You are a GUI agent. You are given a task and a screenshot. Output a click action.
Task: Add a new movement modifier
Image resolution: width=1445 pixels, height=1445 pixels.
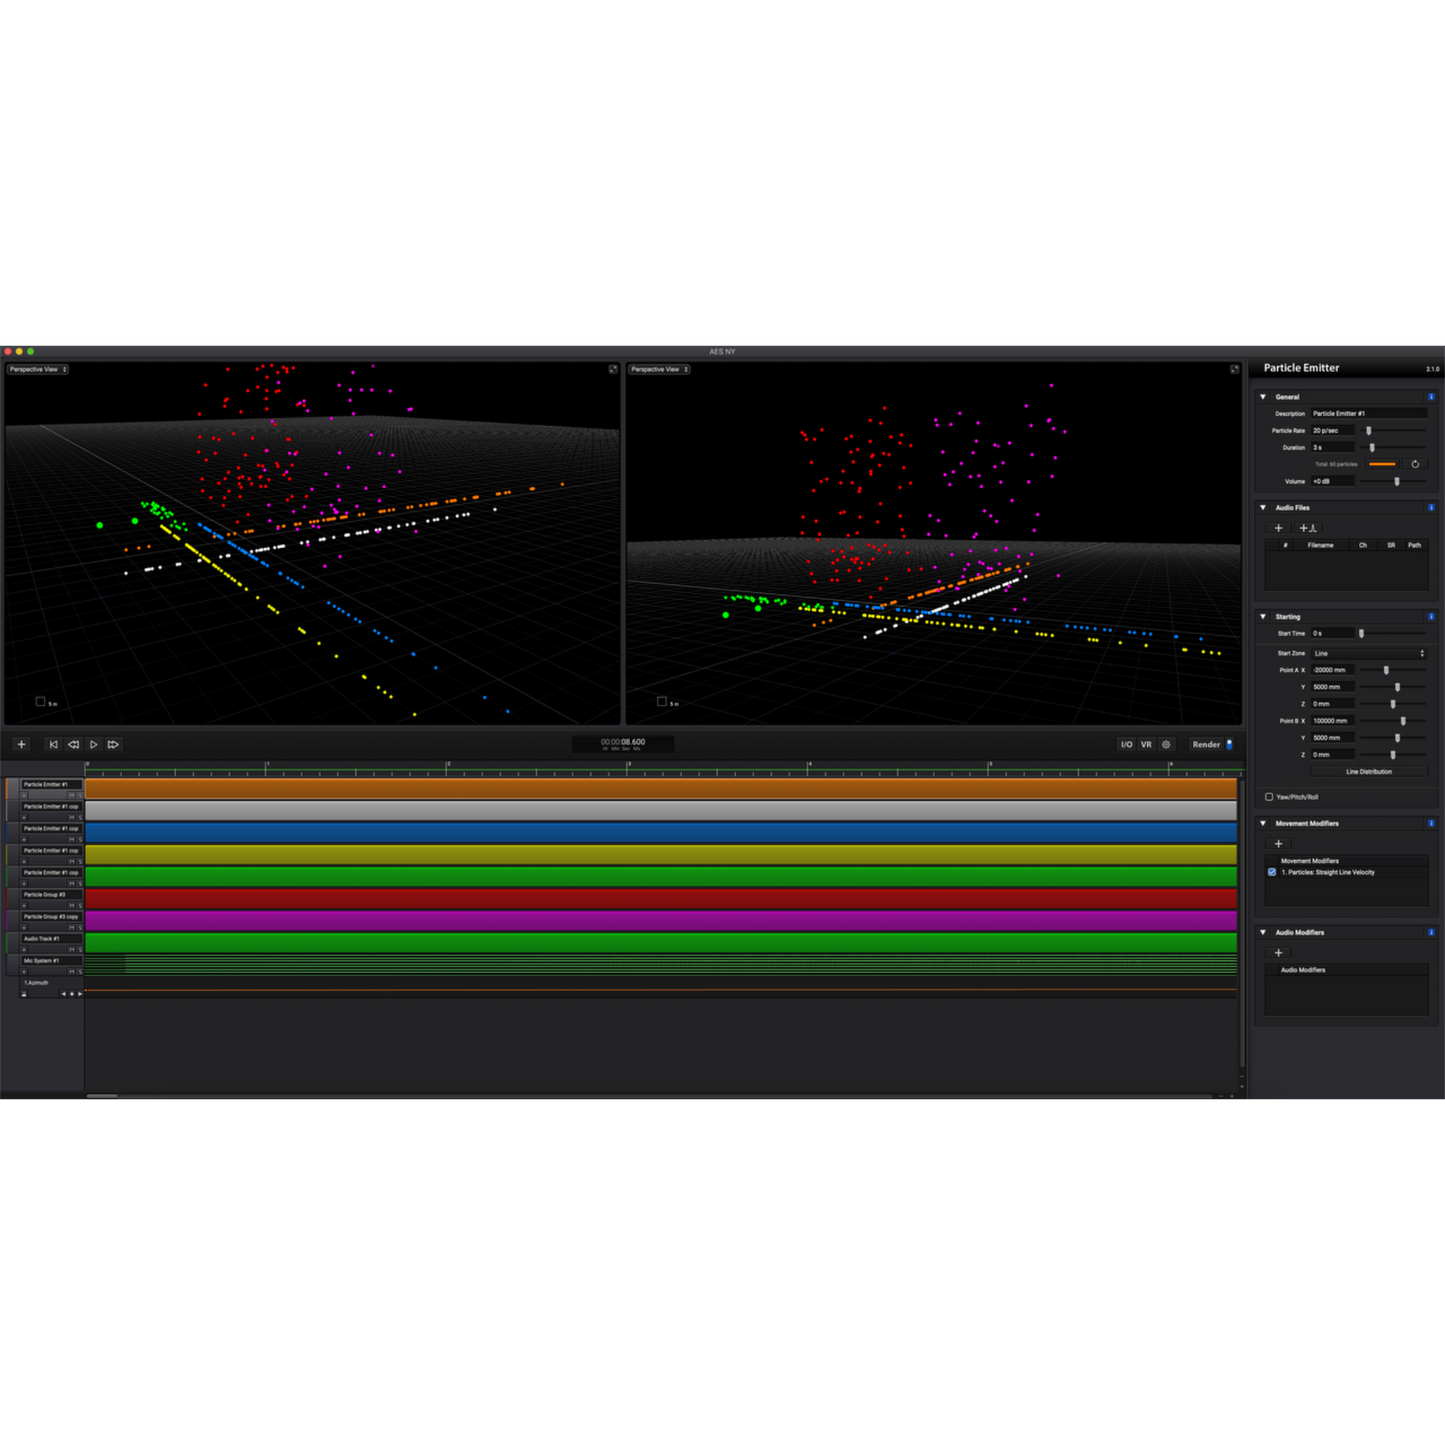pyautogui.click(x=1278, y=844)
